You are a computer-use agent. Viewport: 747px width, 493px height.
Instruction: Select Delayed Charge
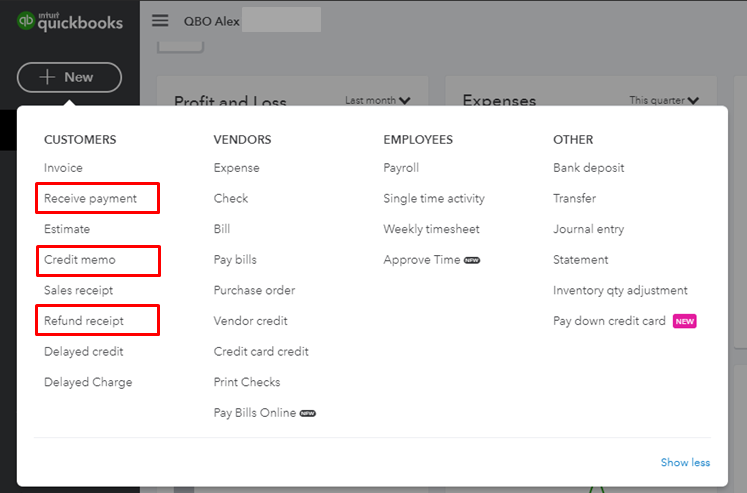tap(88, 382)
